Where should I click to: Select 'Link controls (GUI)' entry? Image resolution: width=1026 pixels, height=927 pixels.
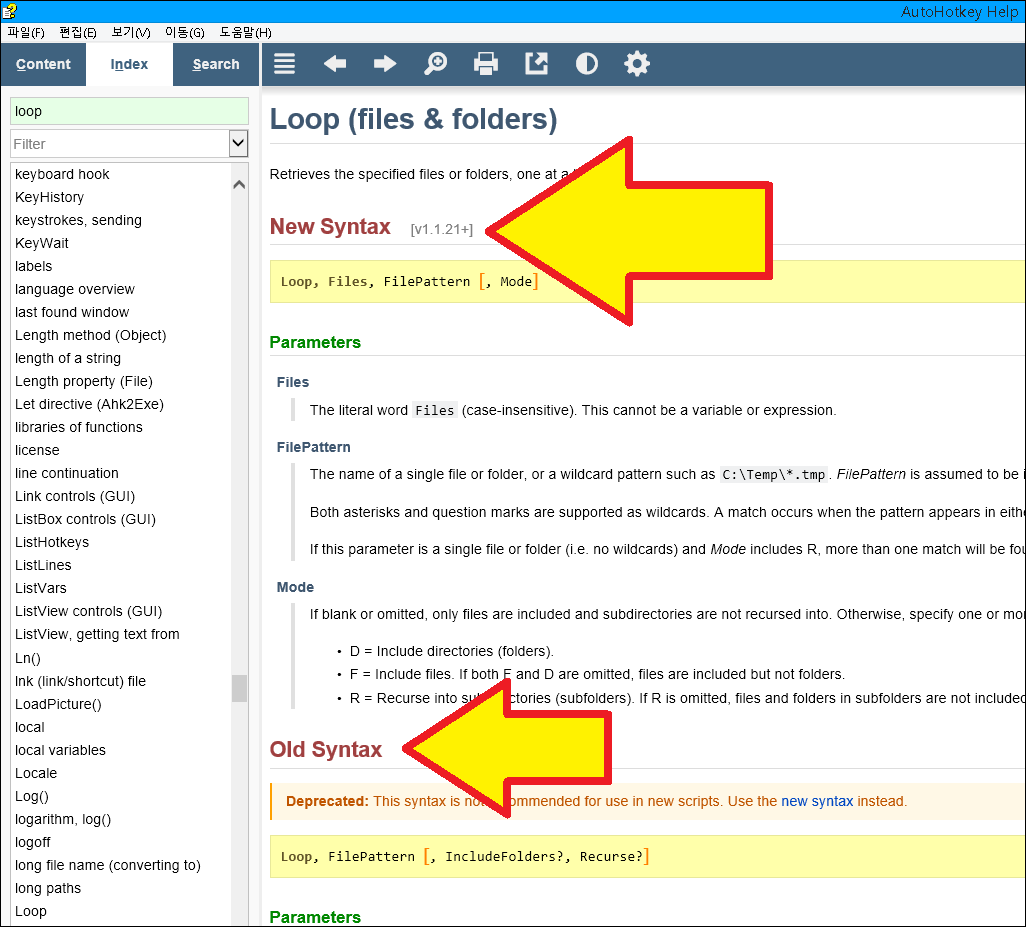point(75,496)
